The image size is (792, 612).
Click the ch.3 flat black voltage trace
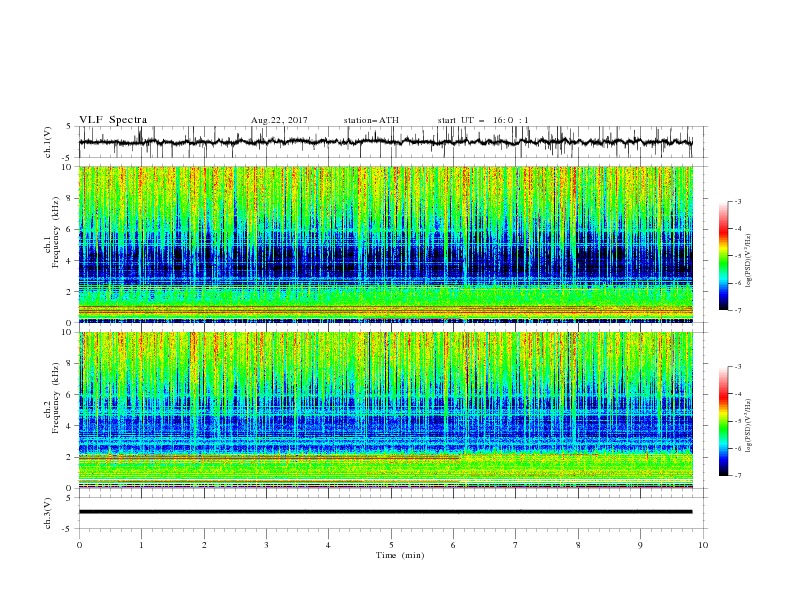pos(385,512)
